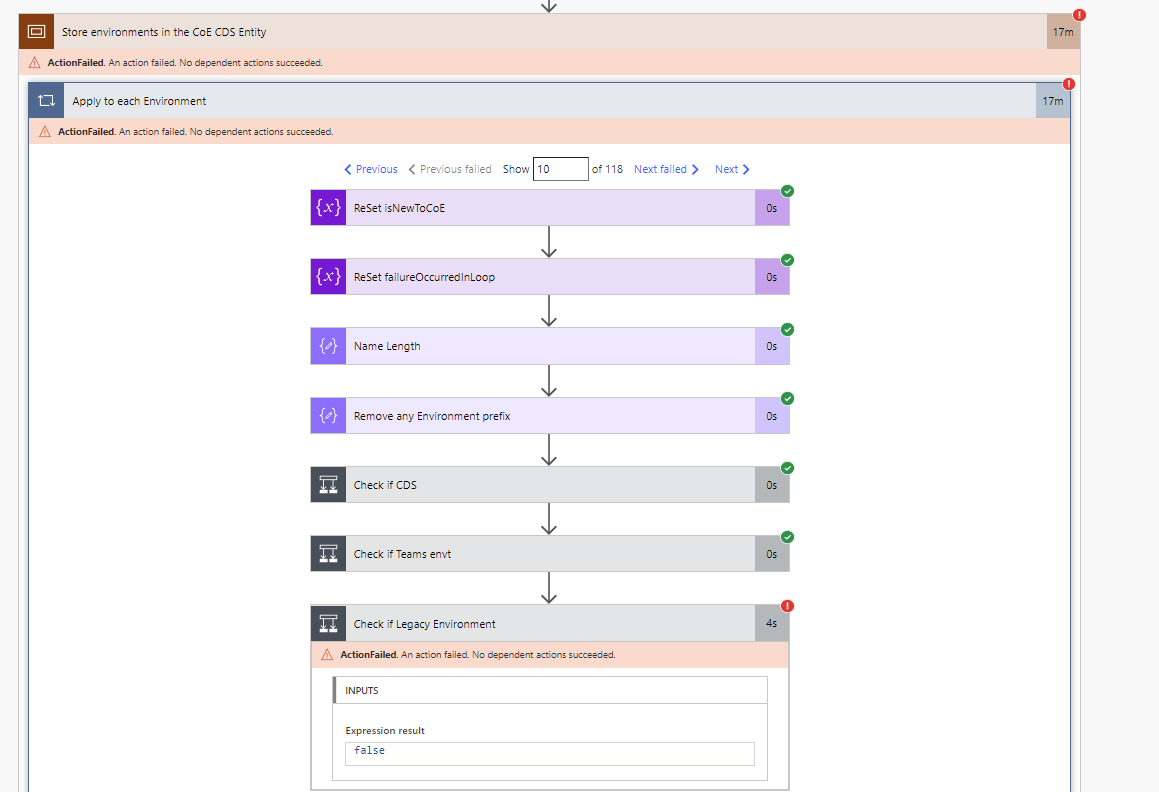Click the red error badge on Check if Legacy Environment

tap(788, 606)
